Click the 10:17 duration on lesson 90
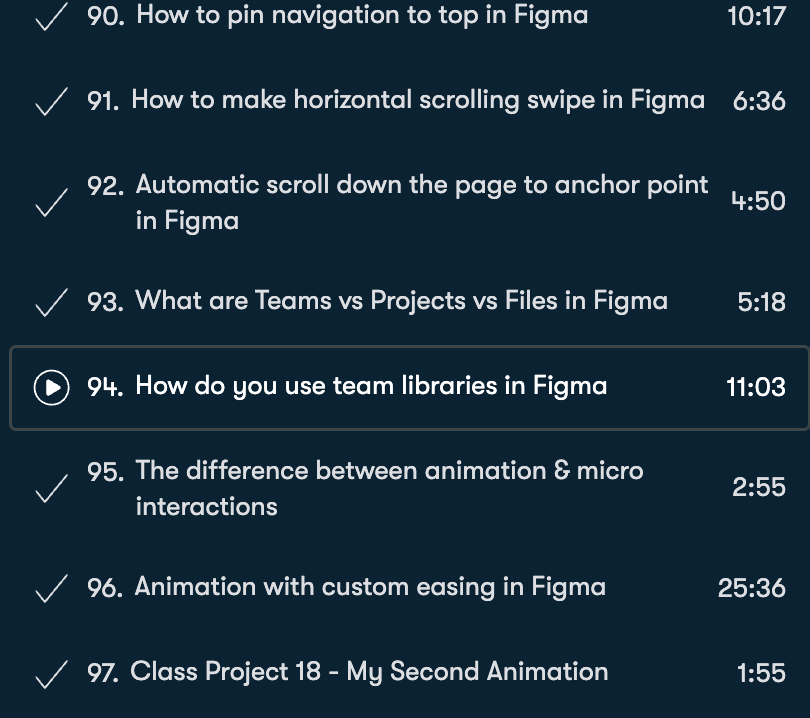Viewport: 810px width, 718px height. click(x=756, y=17)
